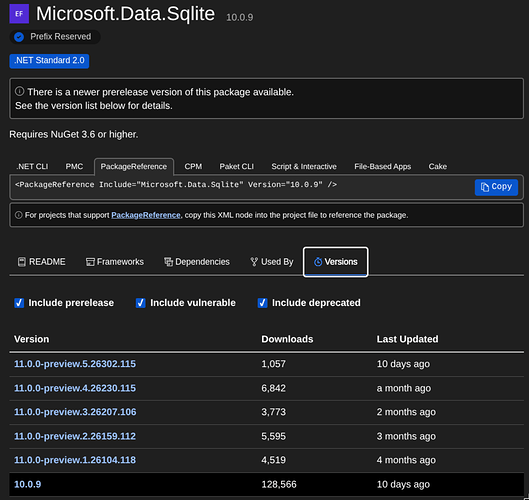Follow the PackageReference documentation link

(146, 215)
